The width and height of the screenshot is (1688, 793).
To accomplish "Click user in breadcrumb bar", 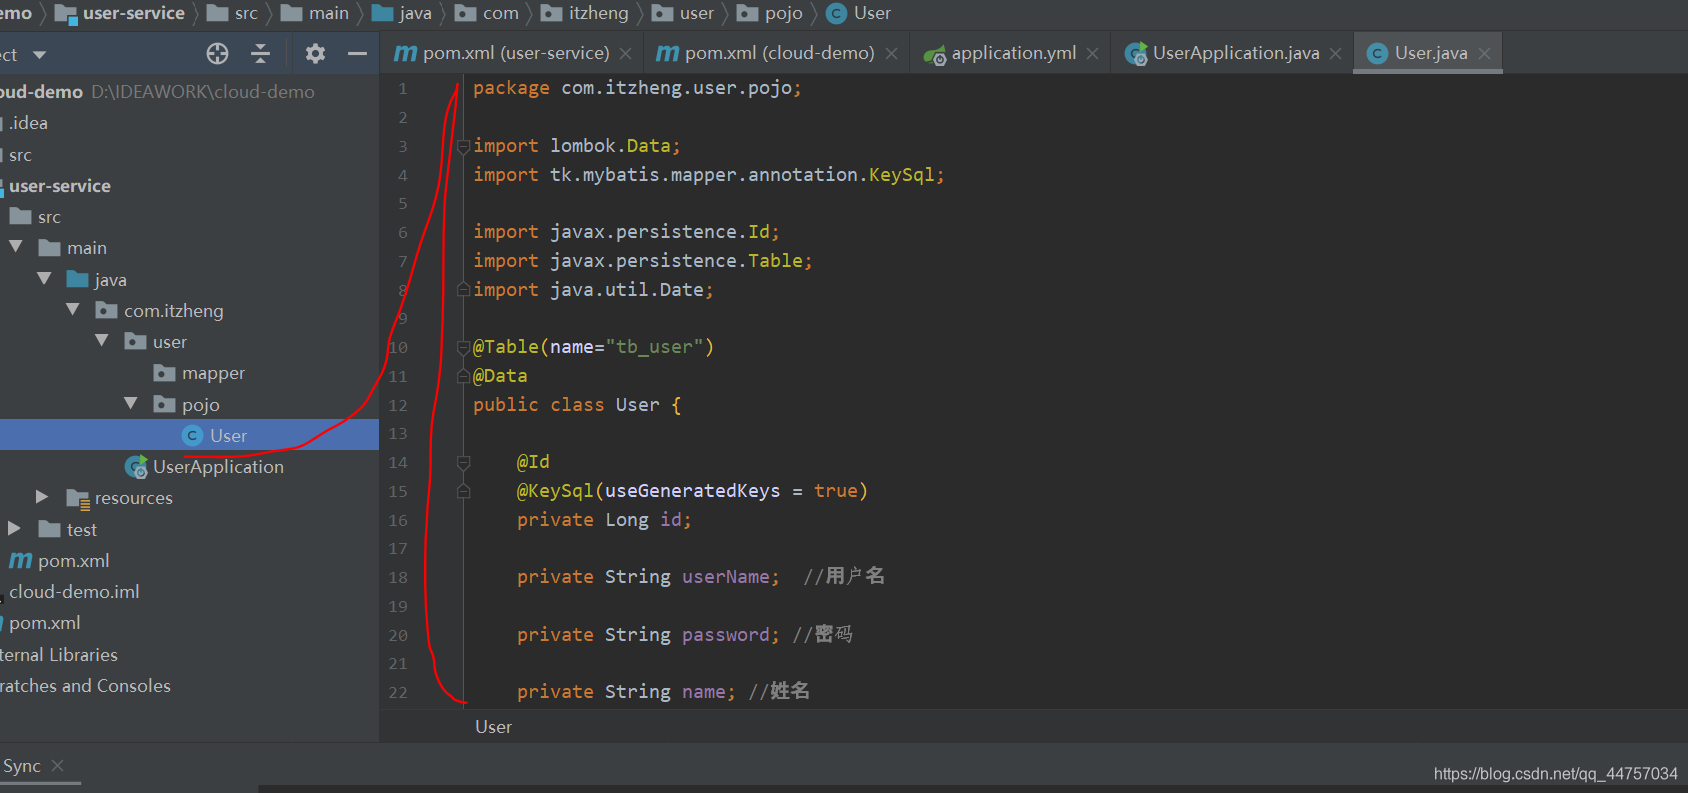I will (683, 13).
